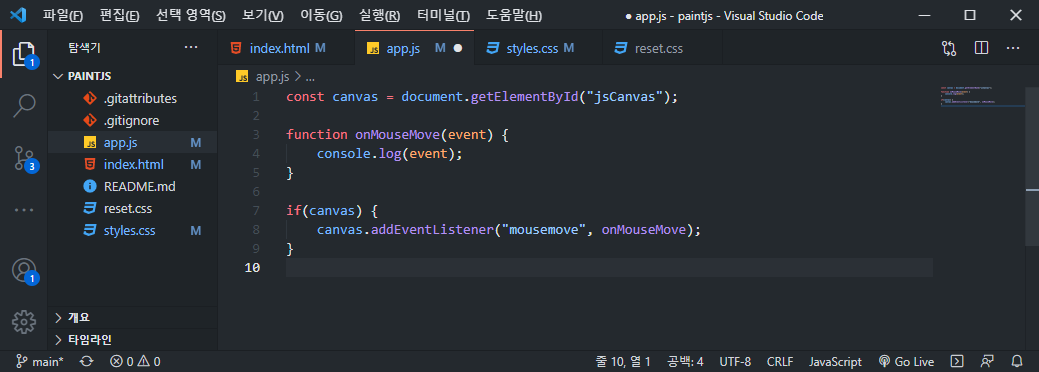
Task: Open the 보기(V) menu
Action: (x=262, y=15)
